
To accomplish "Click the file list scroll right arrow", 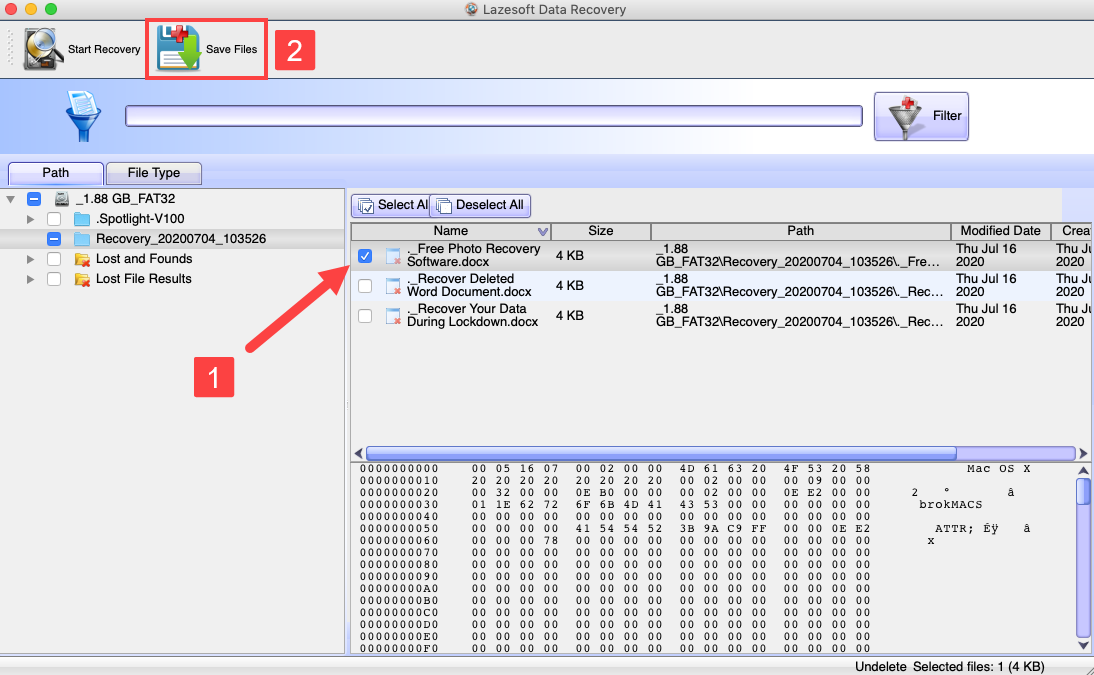I will [x=1083, y=454].
